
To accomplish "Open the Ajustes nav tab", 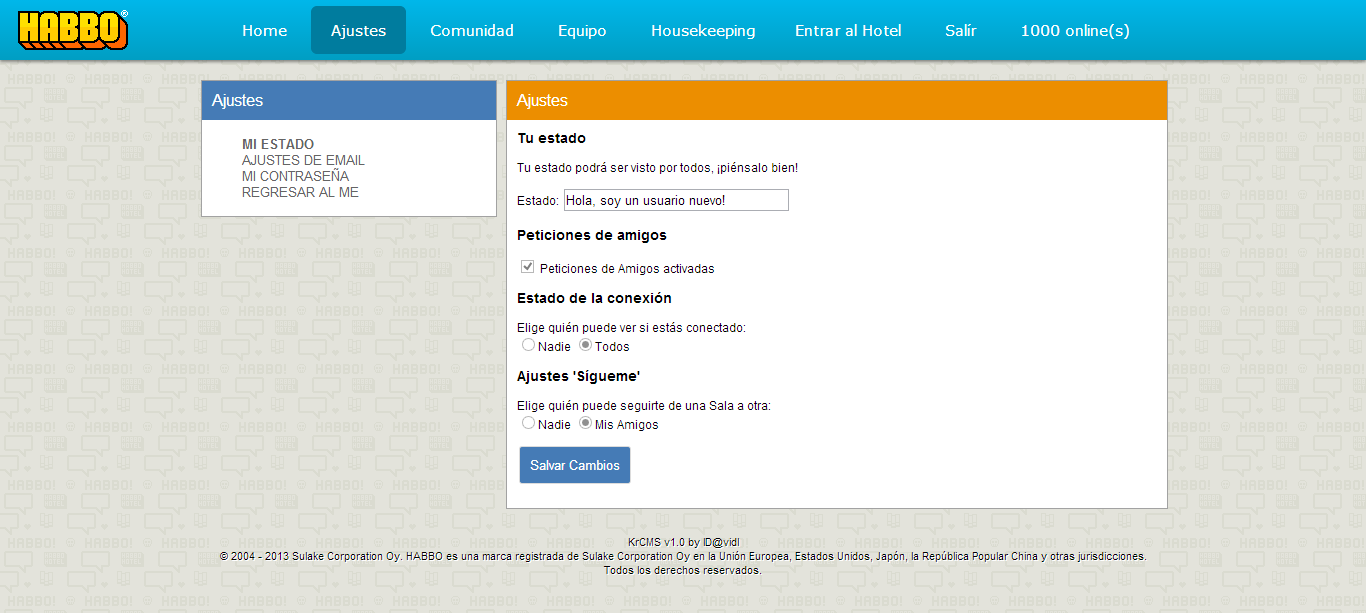I will point(358,30).
